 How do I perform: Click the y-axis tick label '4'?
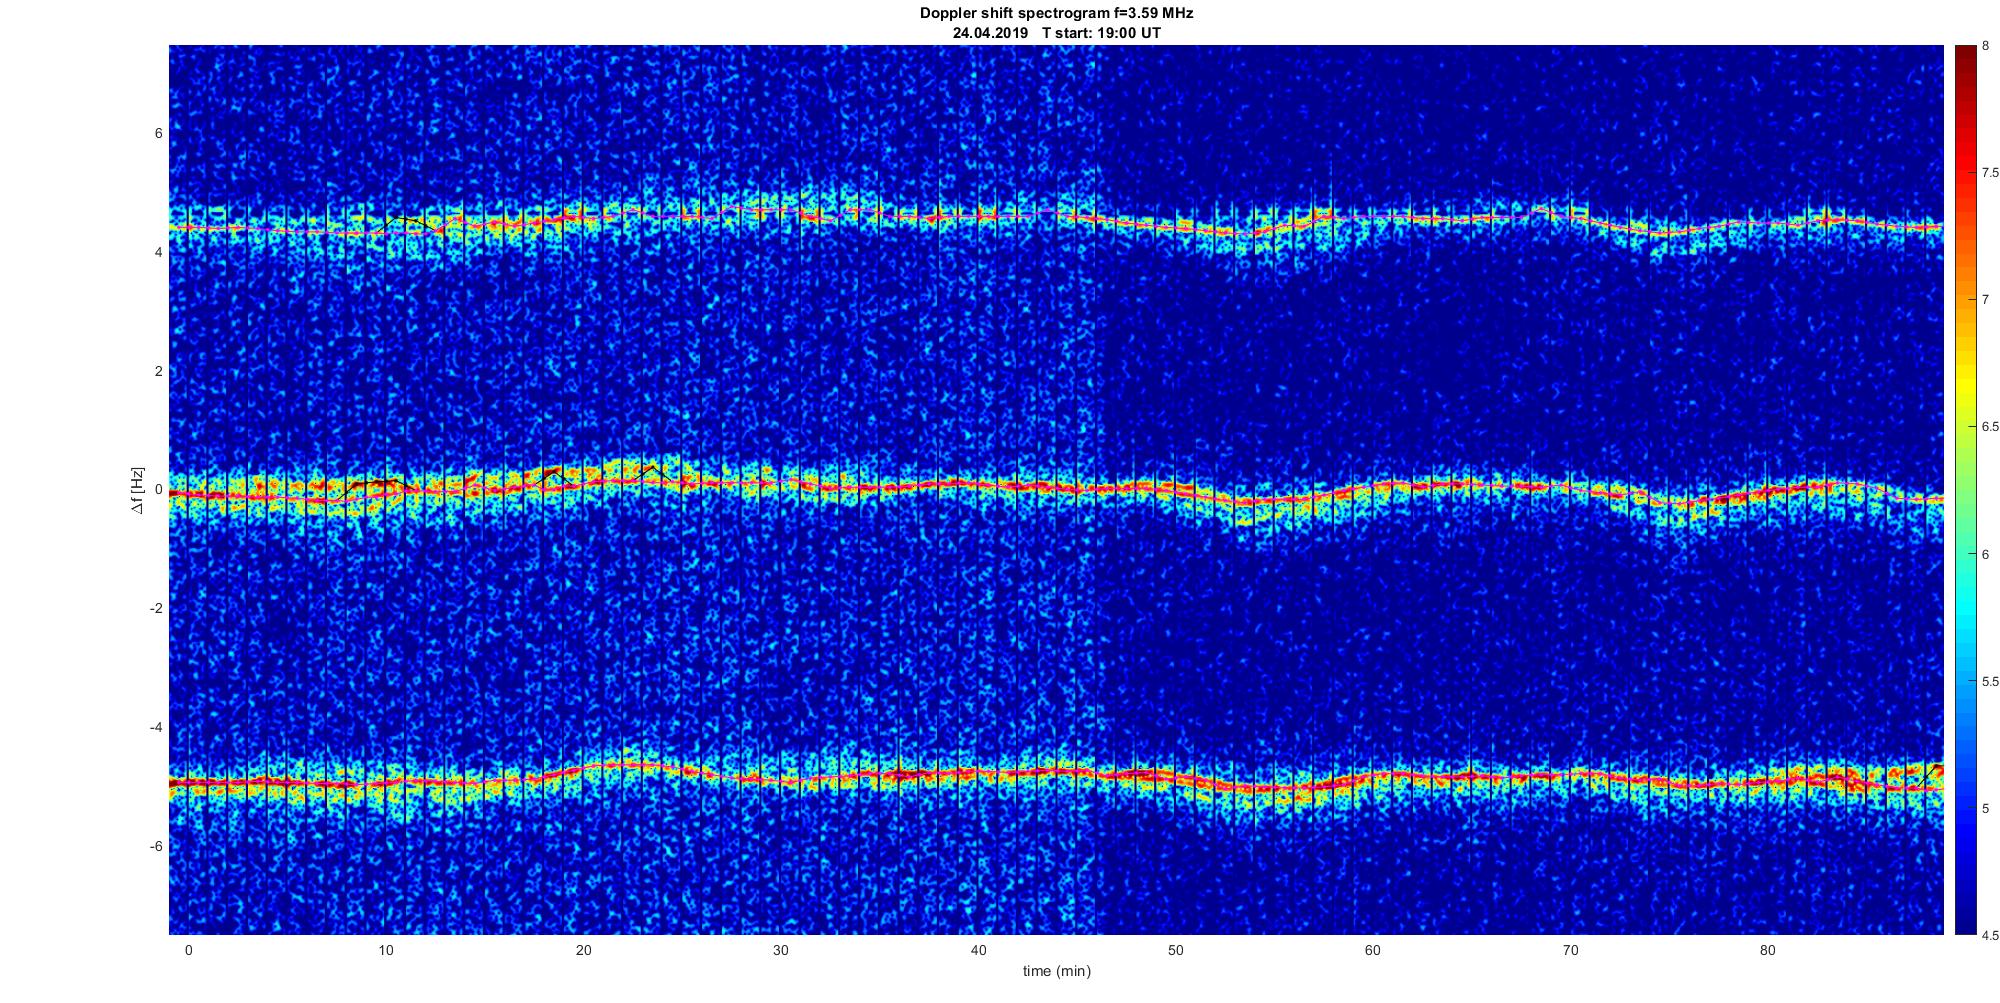158,252
